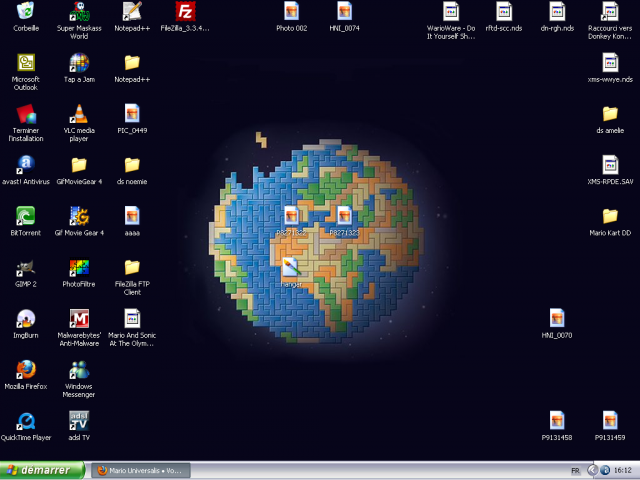
Task: Click the 16:12 taskbar clock
Action: click(623, 471)
